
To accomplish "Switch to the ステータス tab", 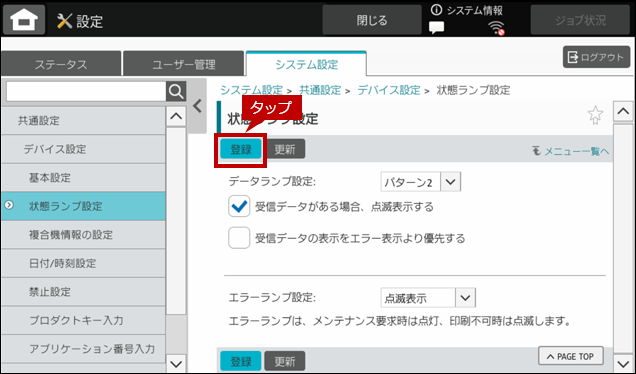I will (61, 64).
